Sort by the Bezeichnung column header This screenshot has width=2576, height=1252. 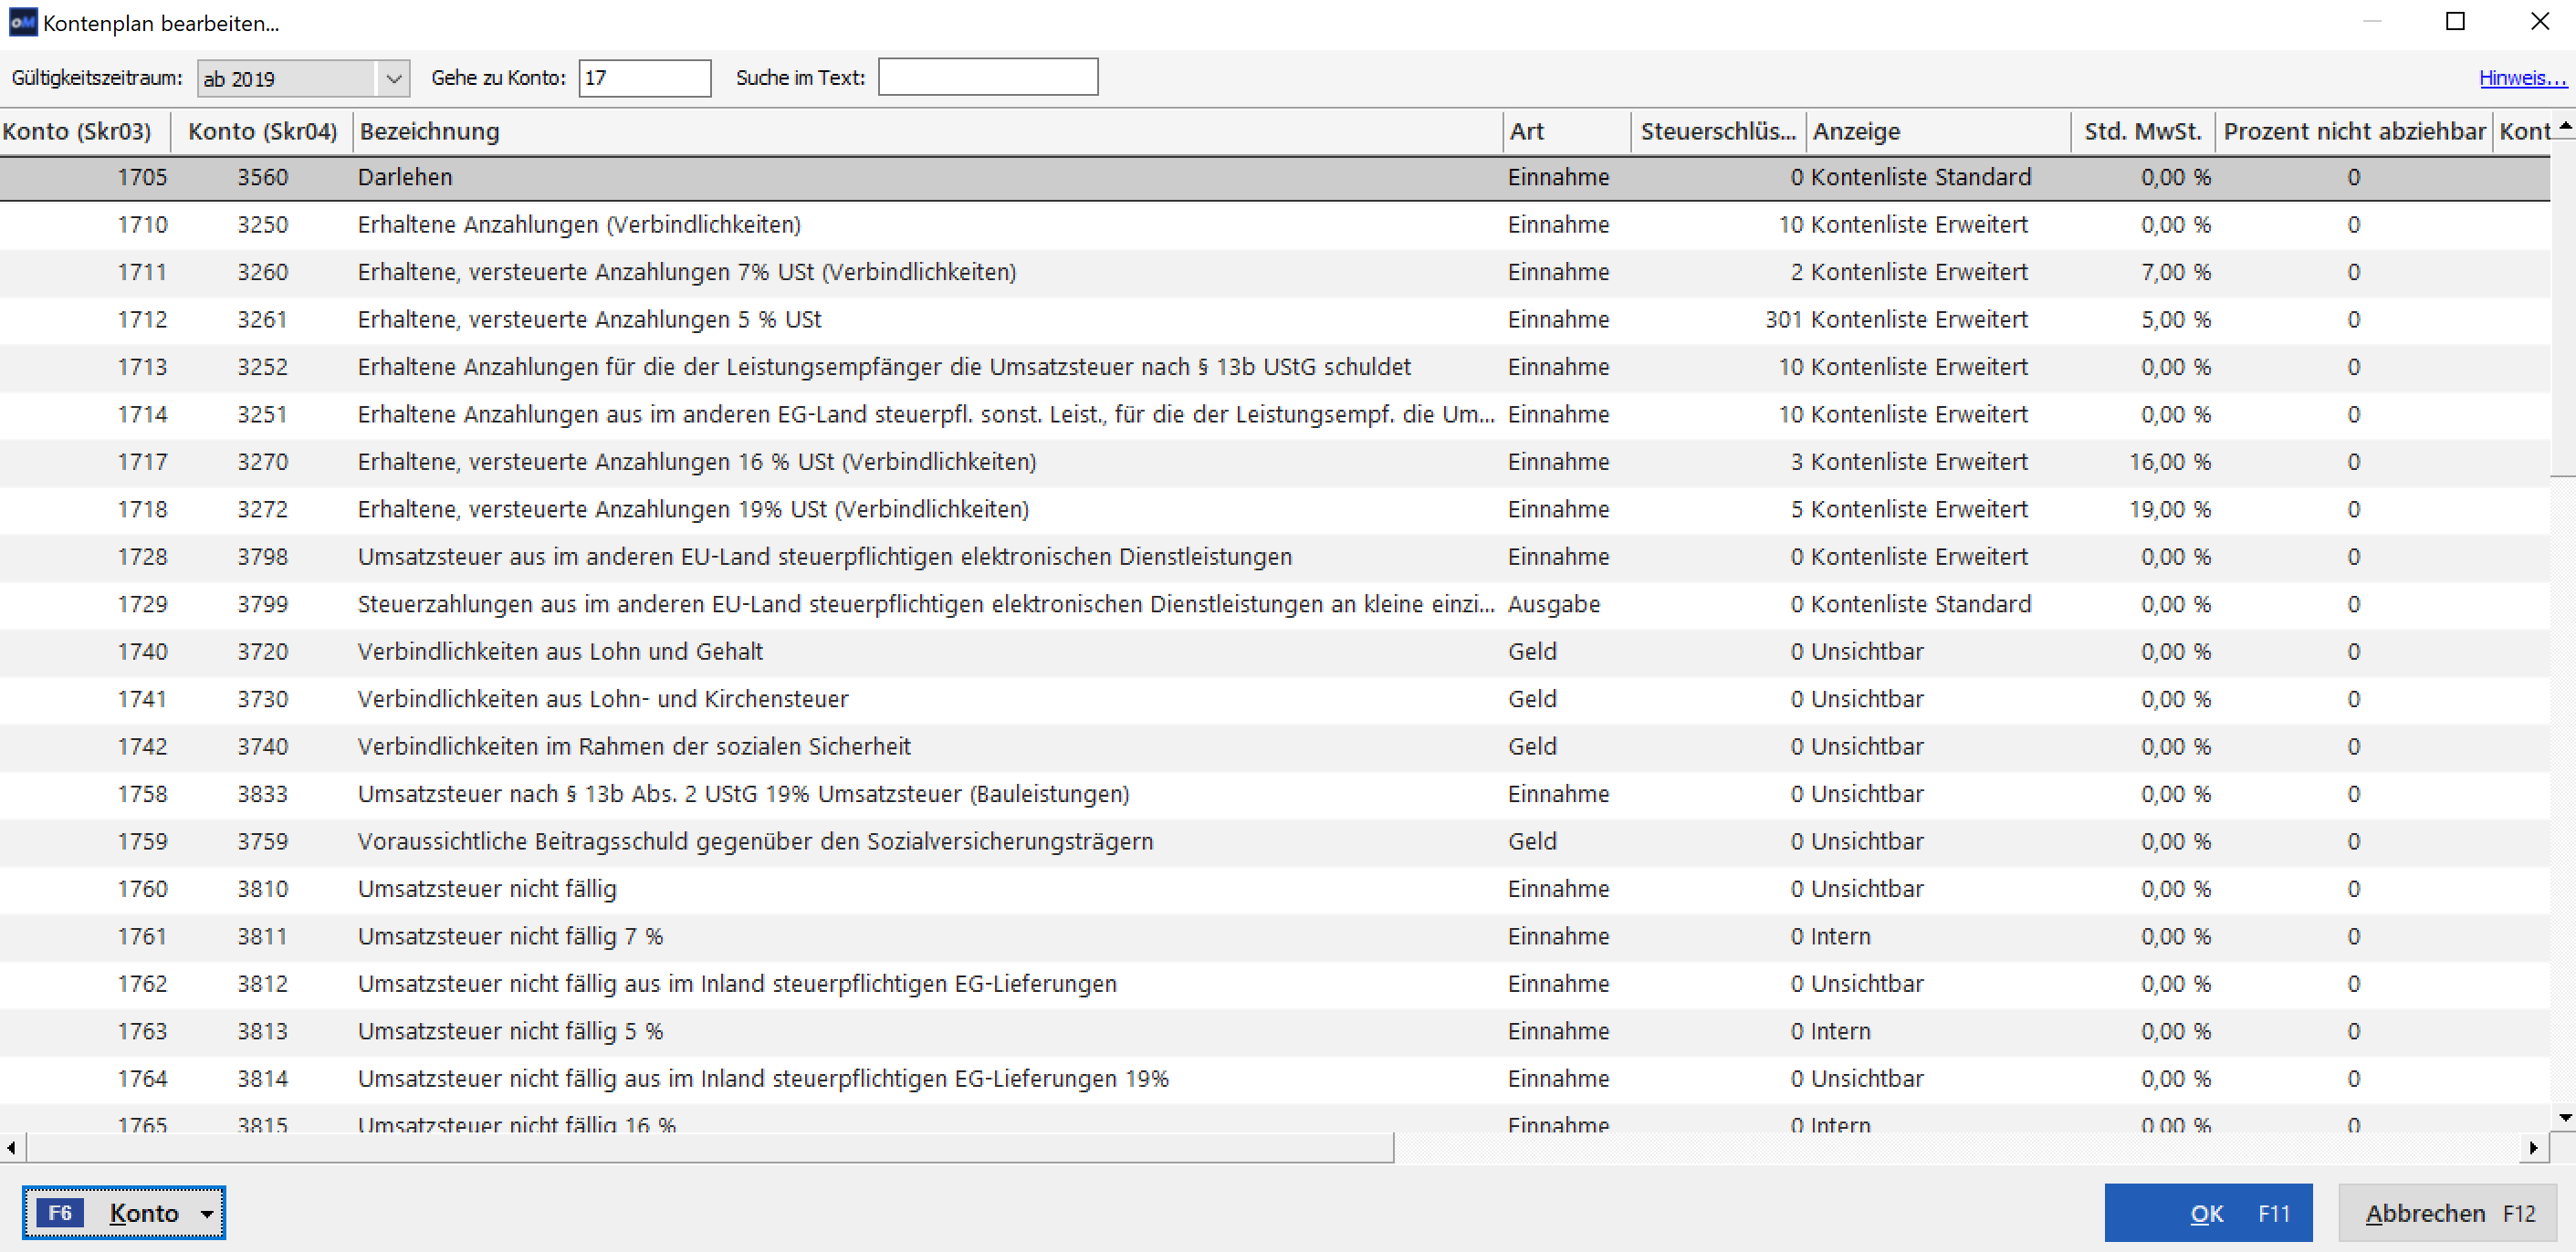click(x=927, y=132)
